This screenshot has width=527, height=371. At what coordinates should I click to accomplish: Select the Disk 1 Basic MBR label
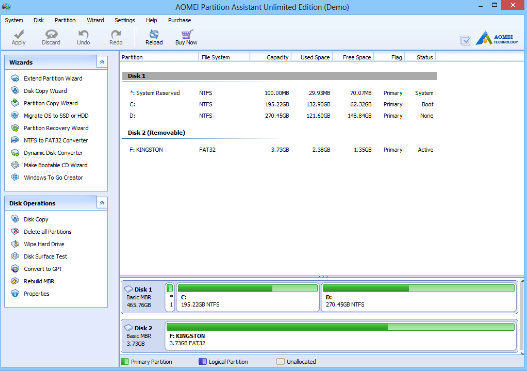pyautogui.click(x=139, y=297)
